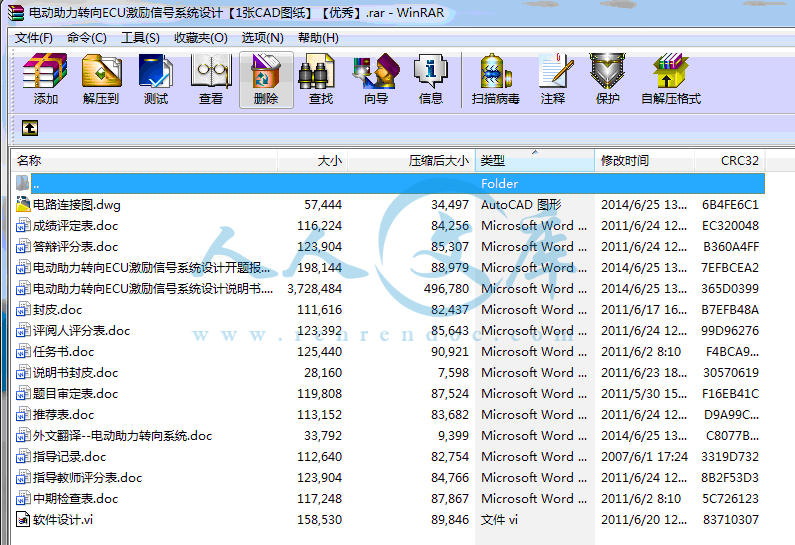Click the parent folder icon in the '..' row

click(x=22, y=183)
